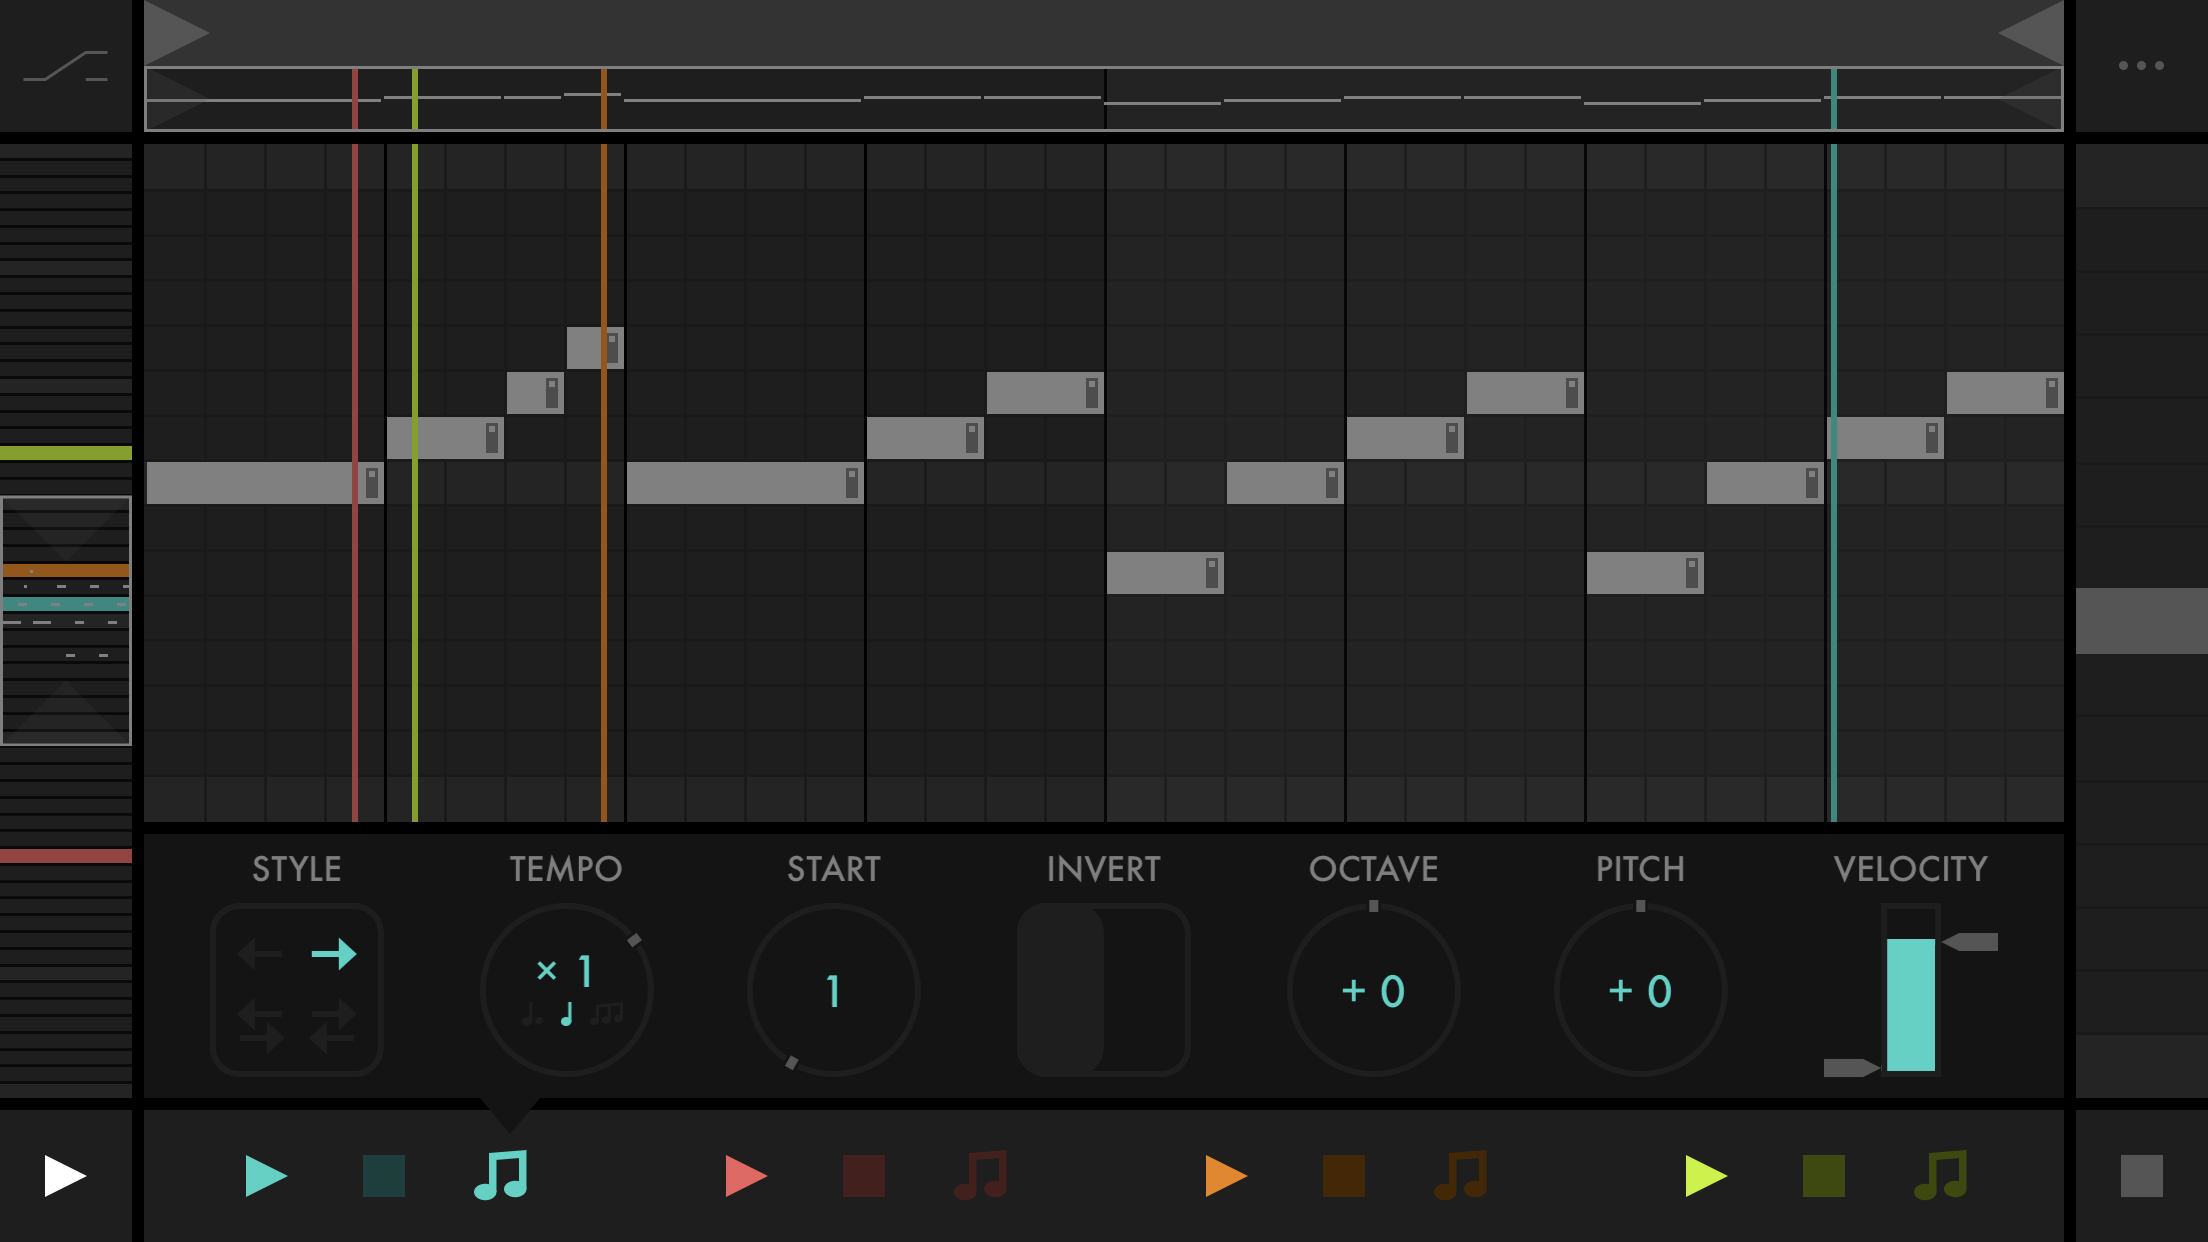
Task: Click the TEMPO multiplier dial
Action: click(566, 990)
